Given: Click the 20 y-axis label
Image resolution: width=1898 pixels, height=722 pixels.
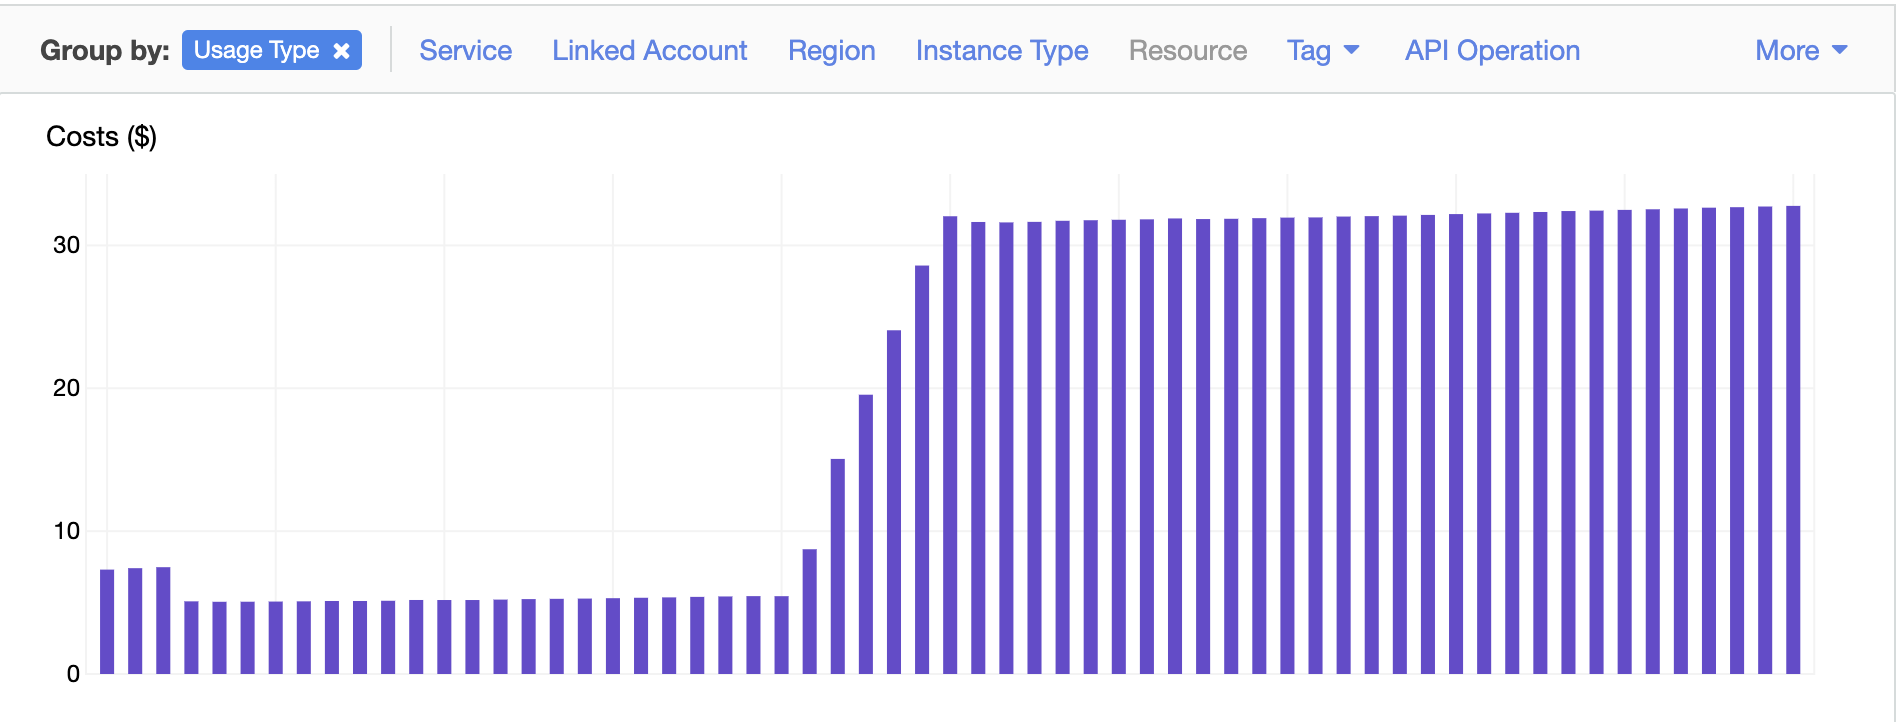Looking at the screenshot, I should 67,388.
